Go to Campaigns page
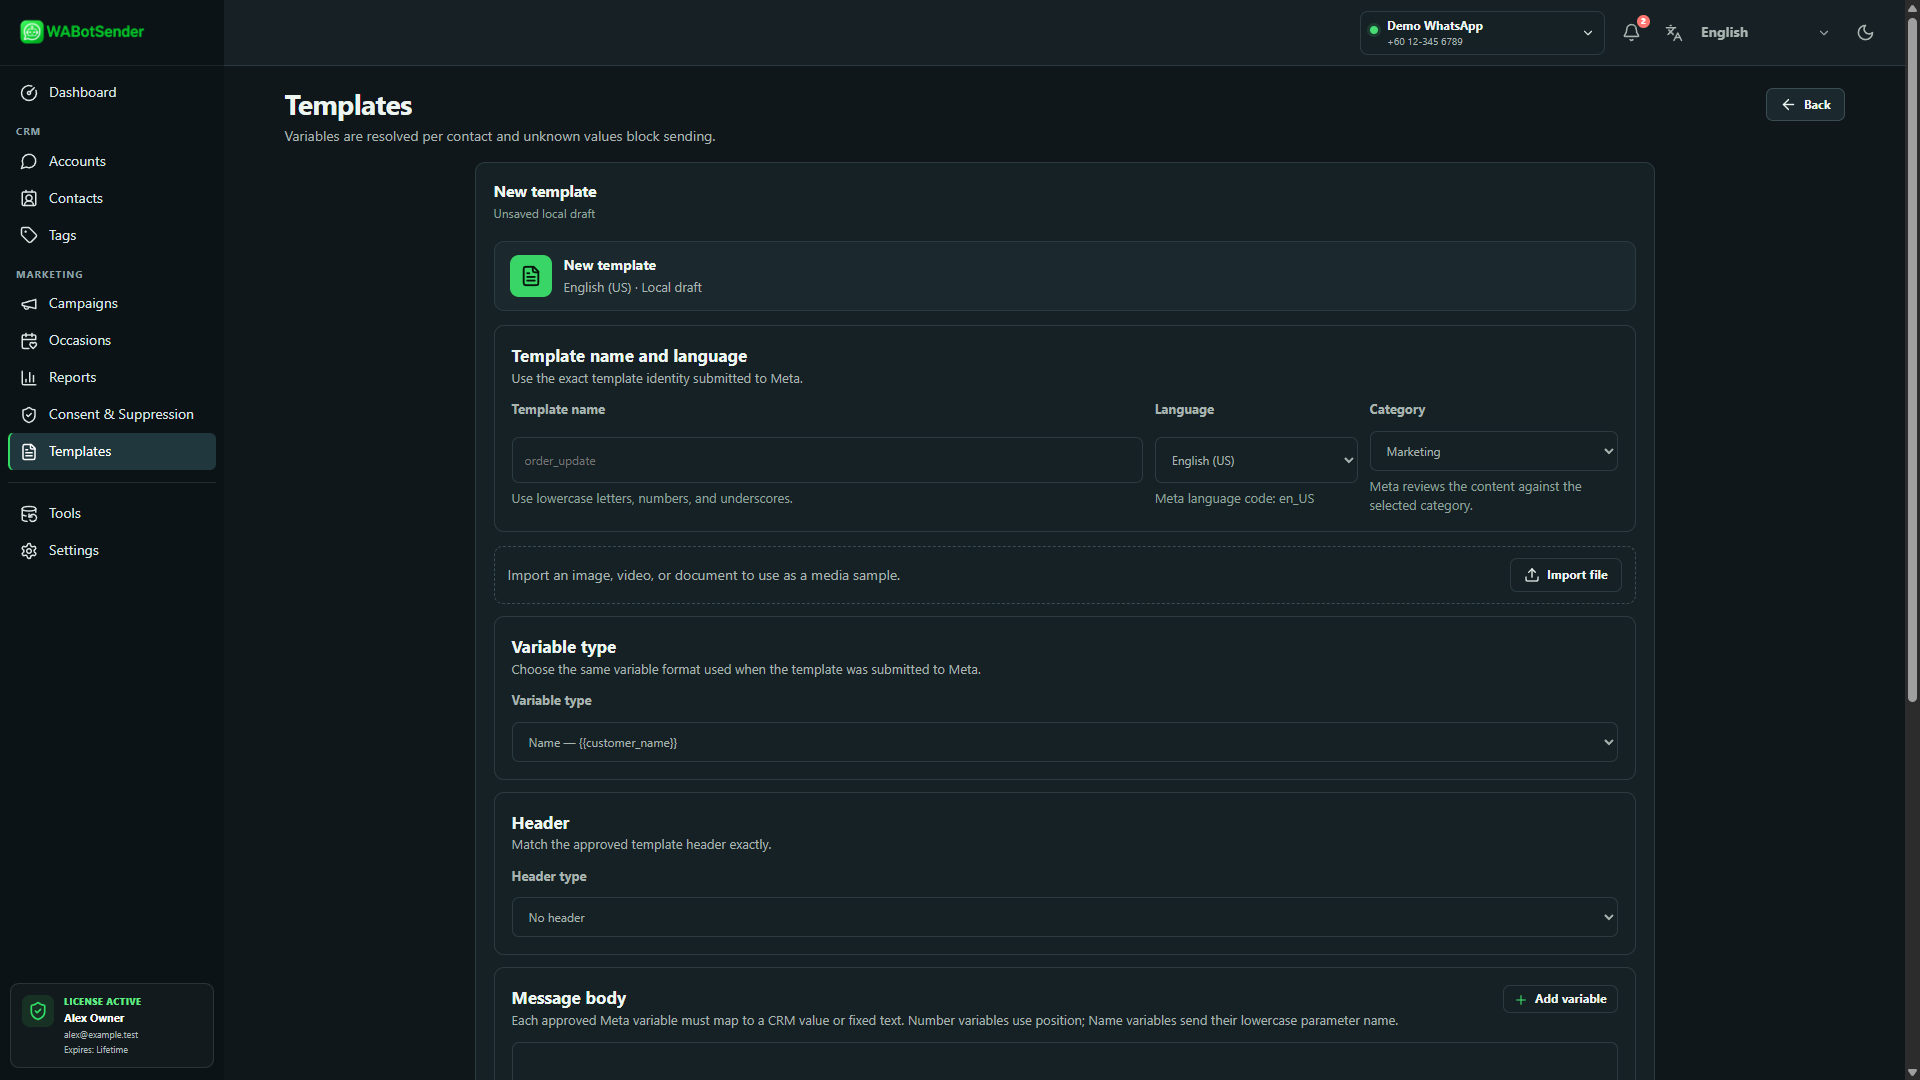Image resolution: width=1920 pixels, height=1080 pixels. point(112,304)
